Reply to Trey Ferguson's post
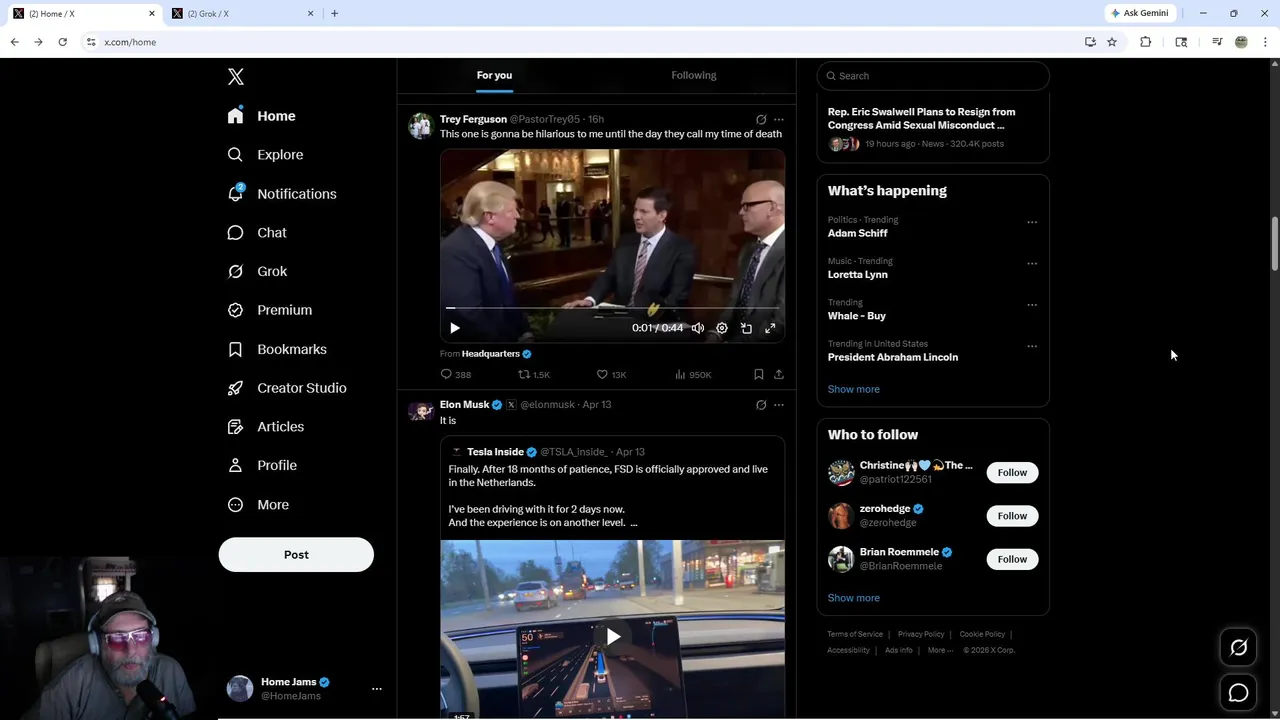This screenshot has width=1280, height=720. pyautogui.click(x=456, y=375)
